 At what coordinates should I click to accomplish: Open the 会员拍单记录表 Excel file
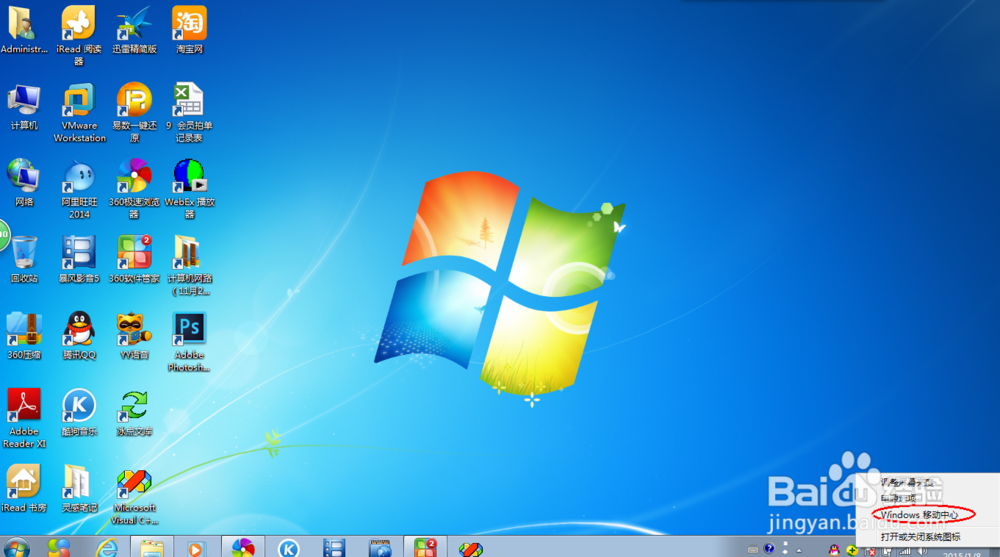point(189,112)
